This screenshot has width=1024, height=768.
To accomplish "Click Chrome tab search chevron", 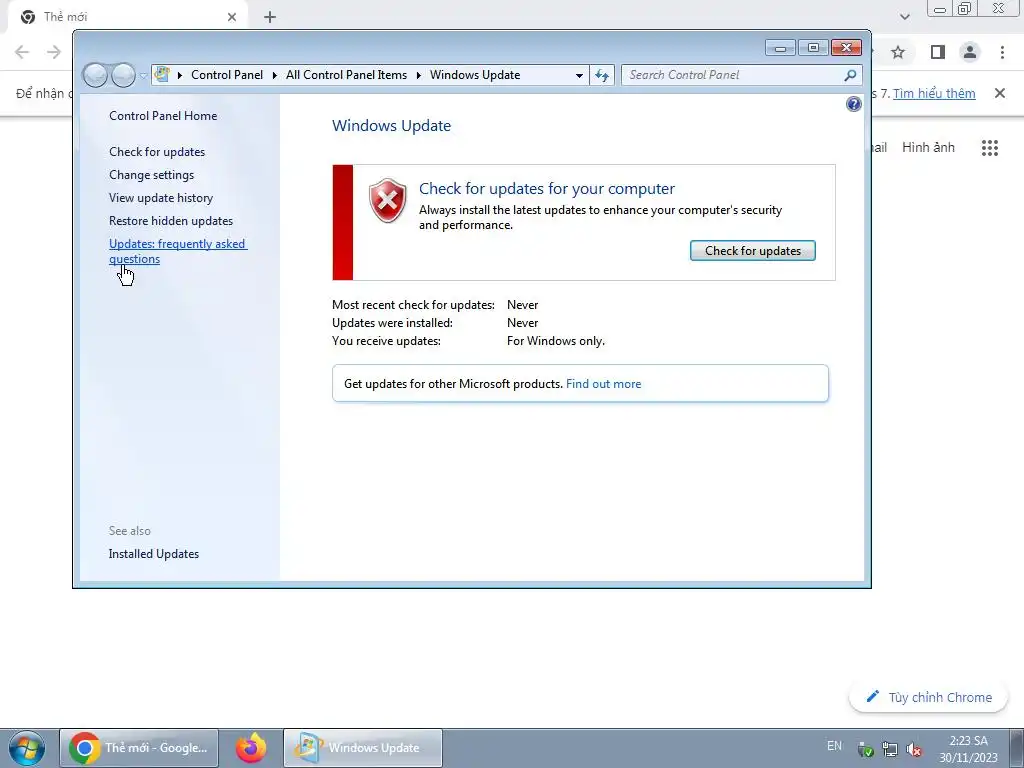I will tap(904, 17).
